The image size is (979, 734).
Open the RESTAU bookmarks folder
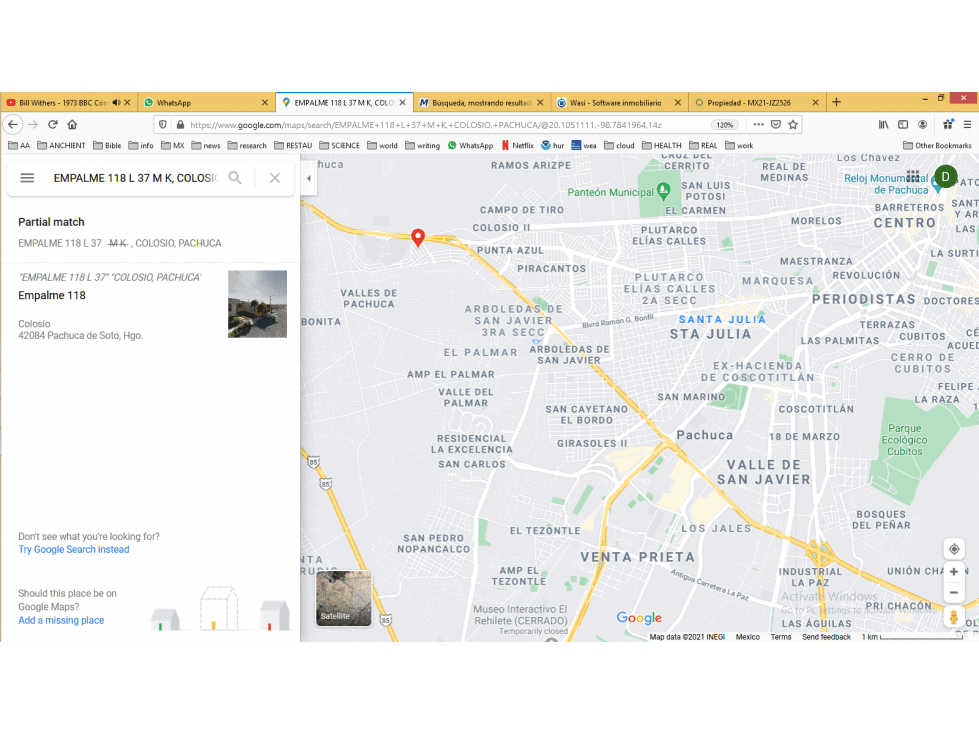coord(293,145)
